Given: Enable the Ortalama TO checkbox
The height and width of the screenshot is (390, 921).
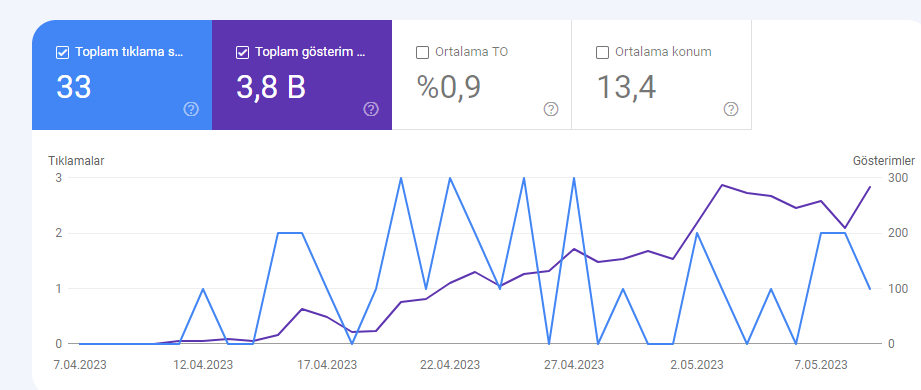Looking at the screenshot, I should pyautogui.click(x=422, y=53).
